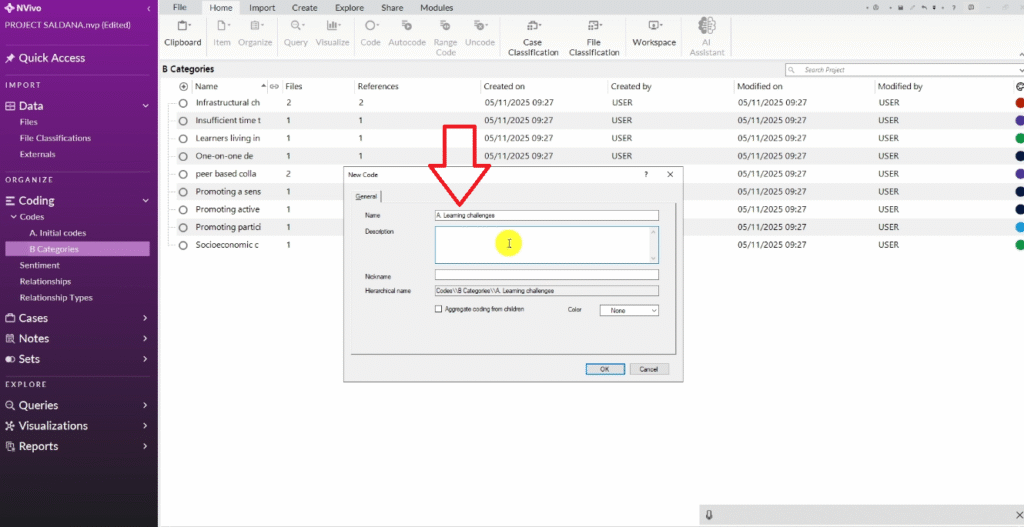
Task: Click into the Nickname text field
Action: [x=546, y=275]
